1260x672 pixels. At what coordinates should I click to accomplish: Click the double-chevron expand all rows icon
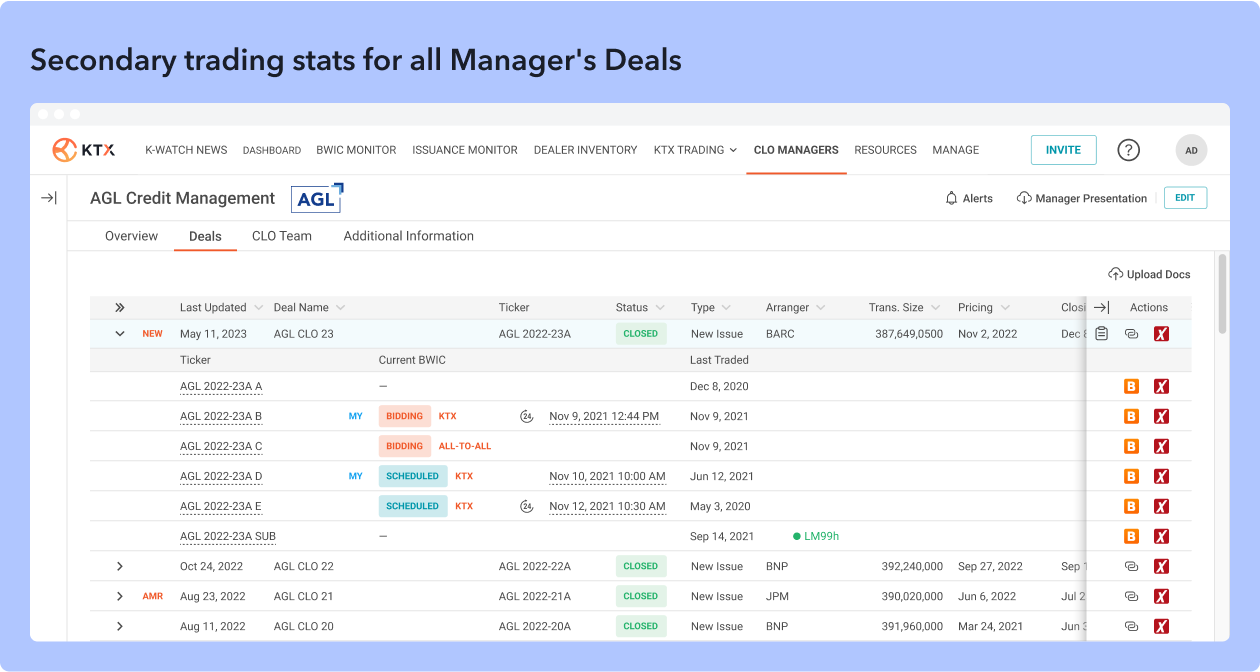pyautogui.click(x=120, y=308)
